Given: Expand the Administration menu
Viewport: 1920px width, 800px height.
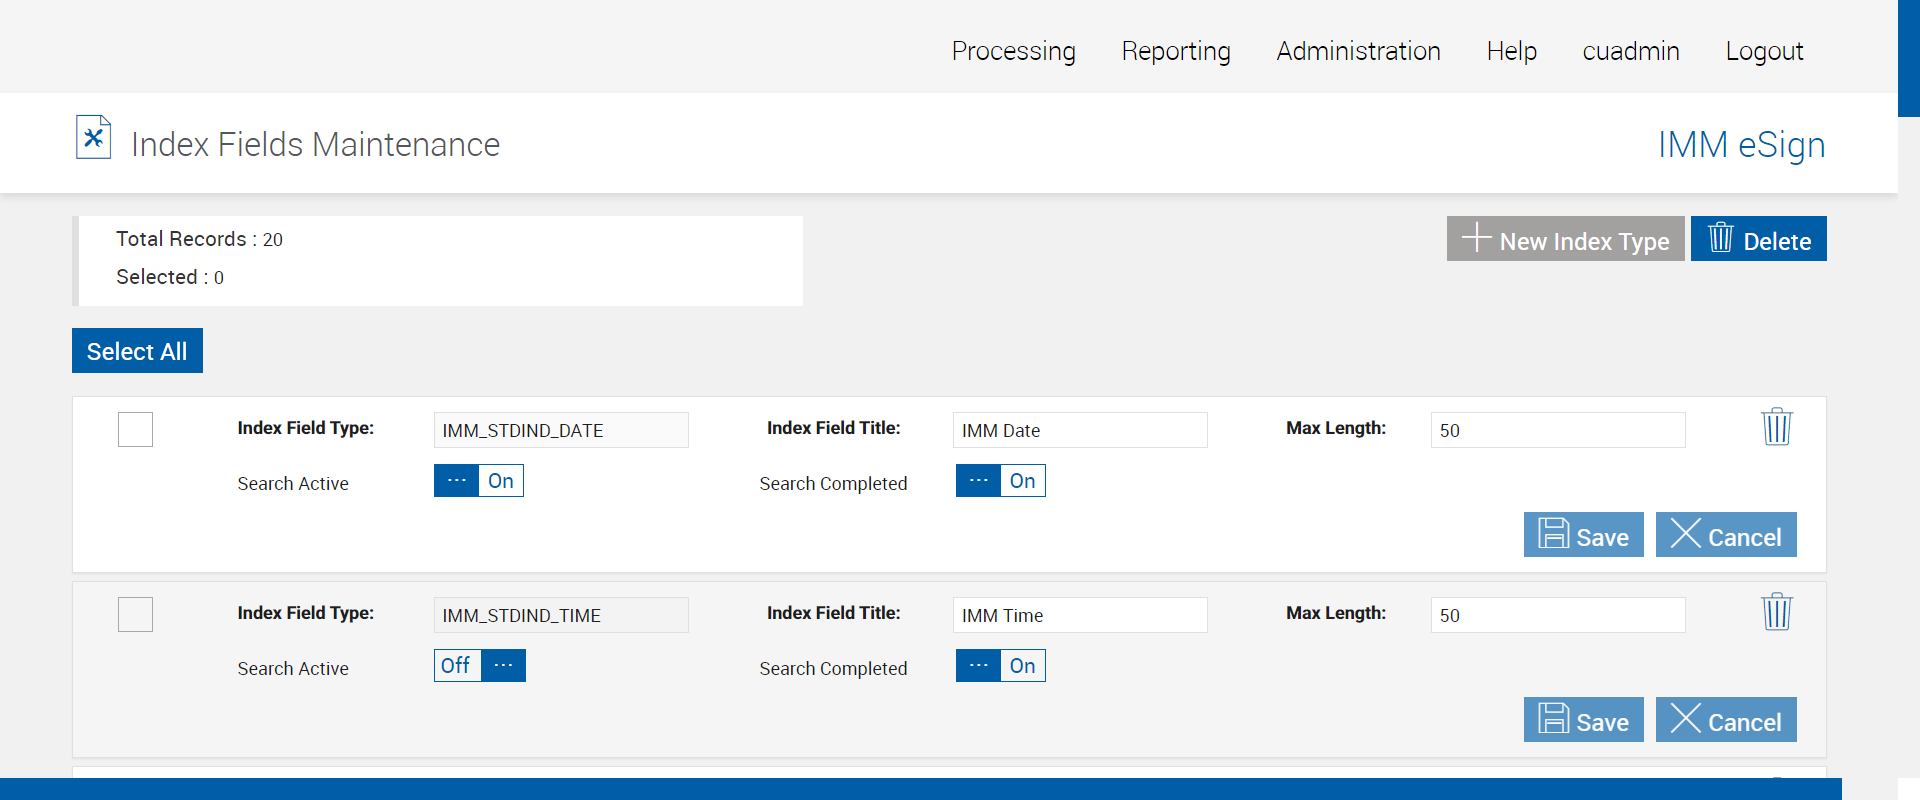Looking at the screenshot, I should pyautogui.click(x=1358, y=51).
